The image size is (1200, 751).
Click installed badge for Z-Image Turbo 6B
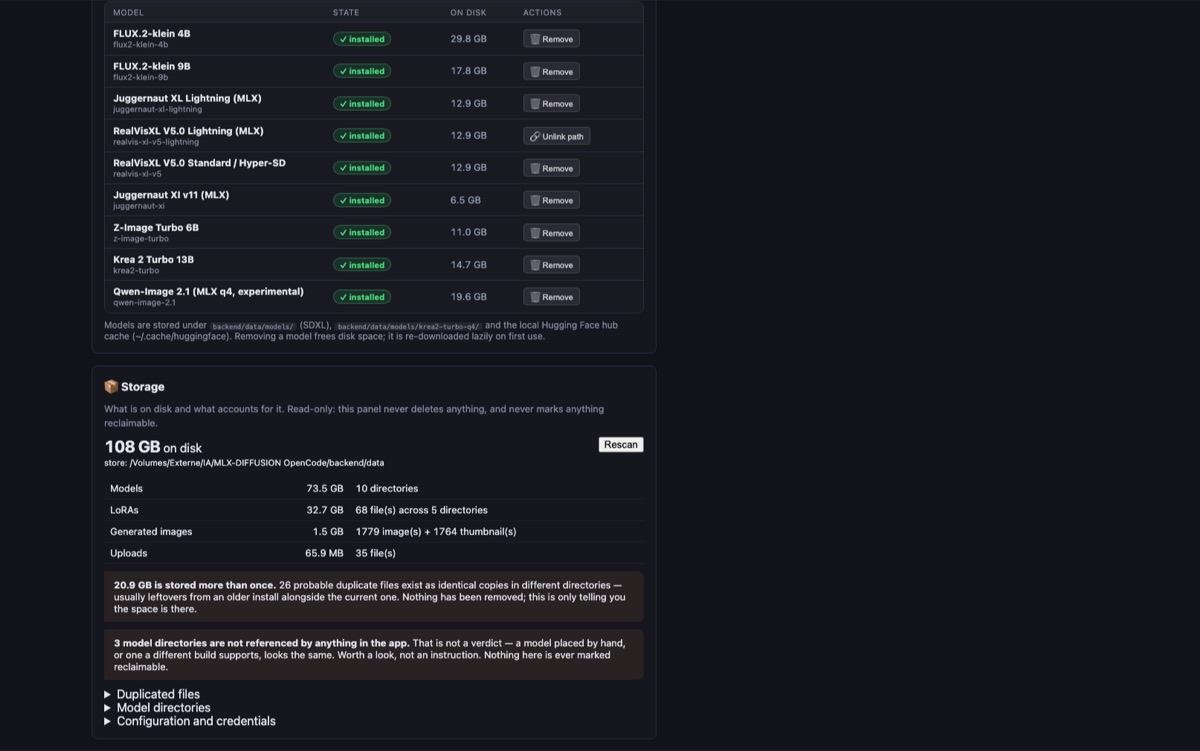[362, 233]
